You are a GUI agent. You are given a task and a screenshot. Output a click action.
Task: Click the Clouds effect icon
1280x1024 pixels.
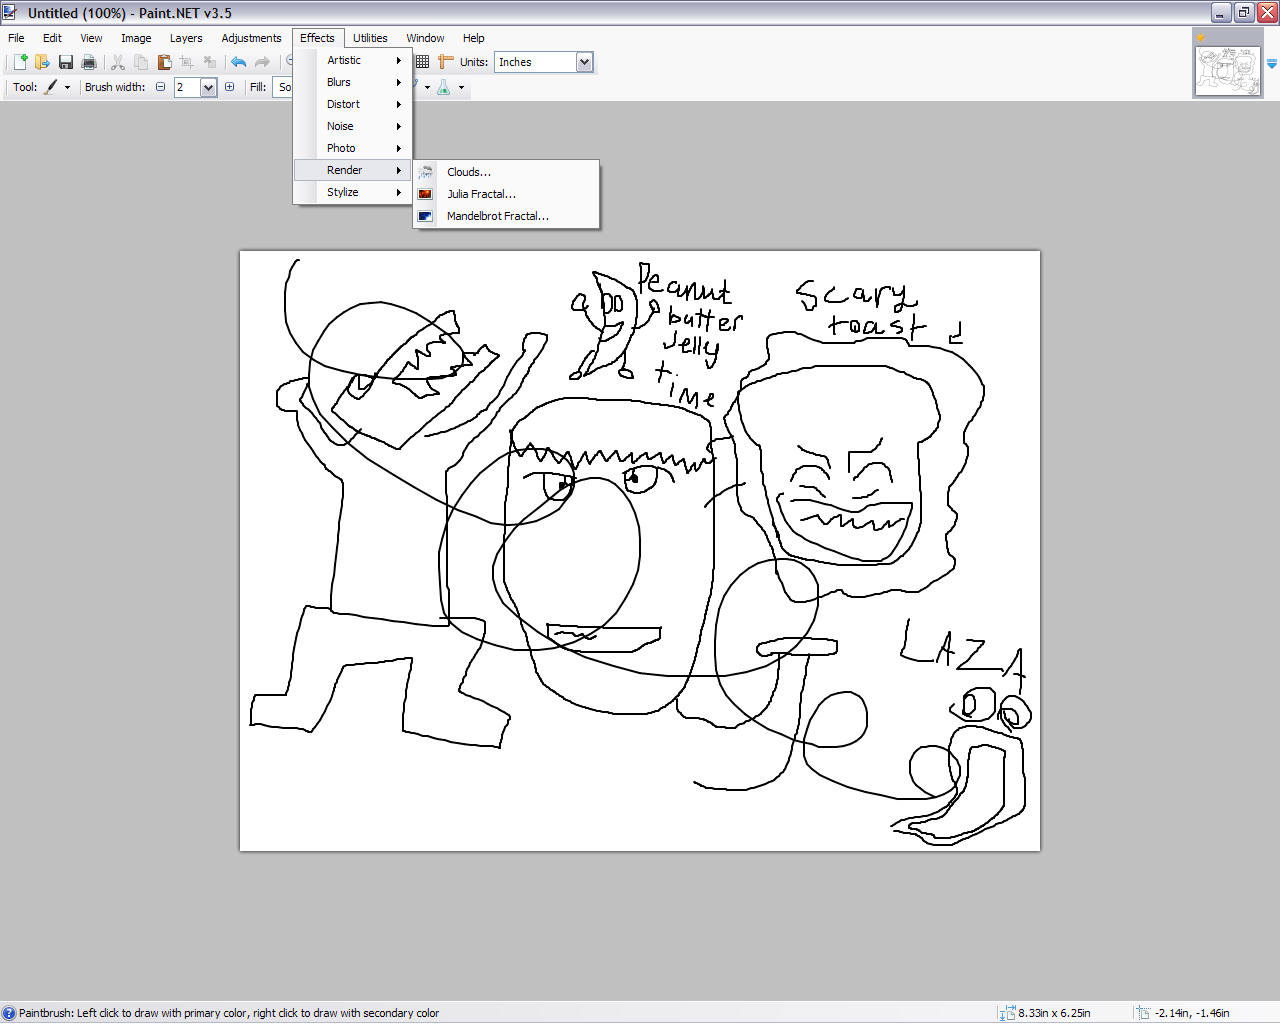click(425, 172)
